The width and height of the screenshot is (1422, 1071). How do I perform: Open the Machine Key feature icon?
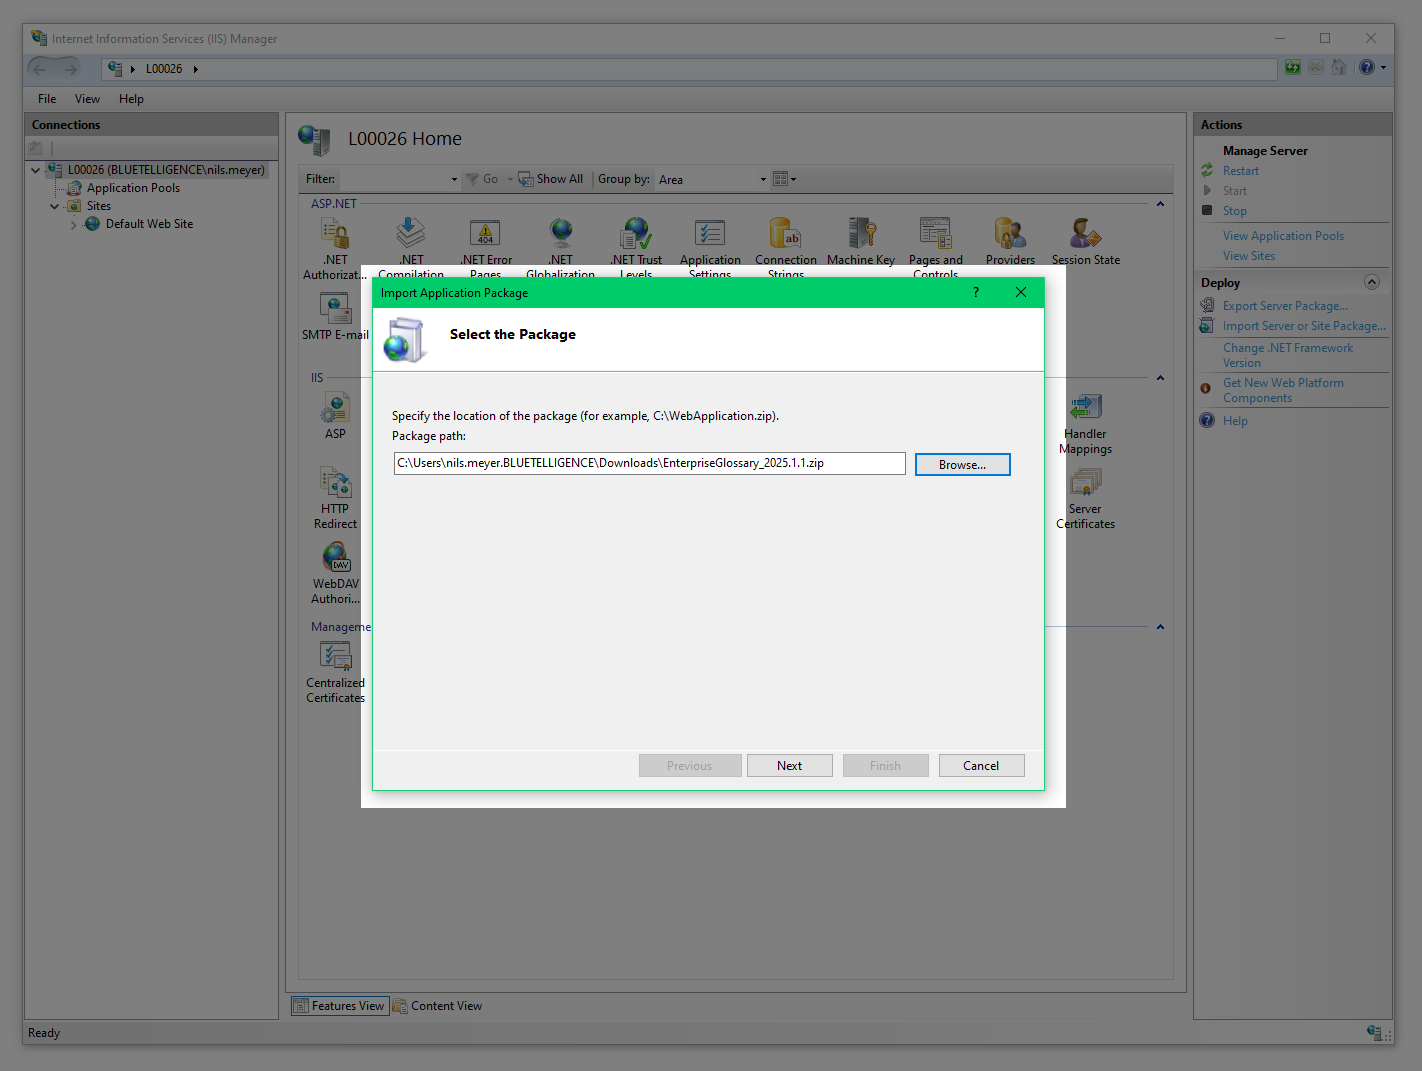pyautogui.click(x=861, y=241)
